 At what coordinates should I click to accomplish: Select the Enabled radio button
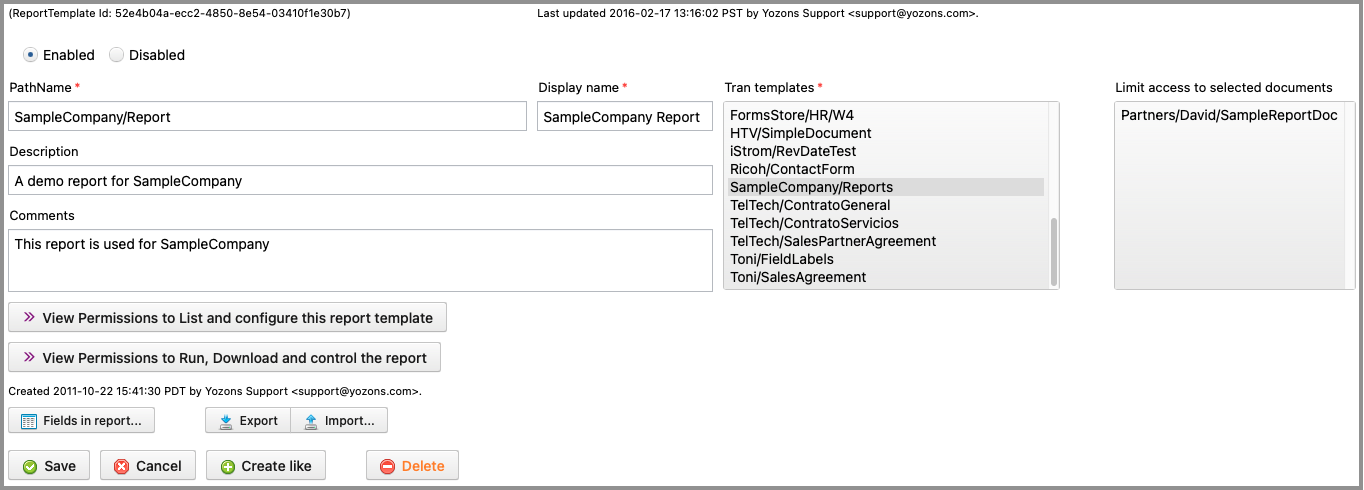30,55
